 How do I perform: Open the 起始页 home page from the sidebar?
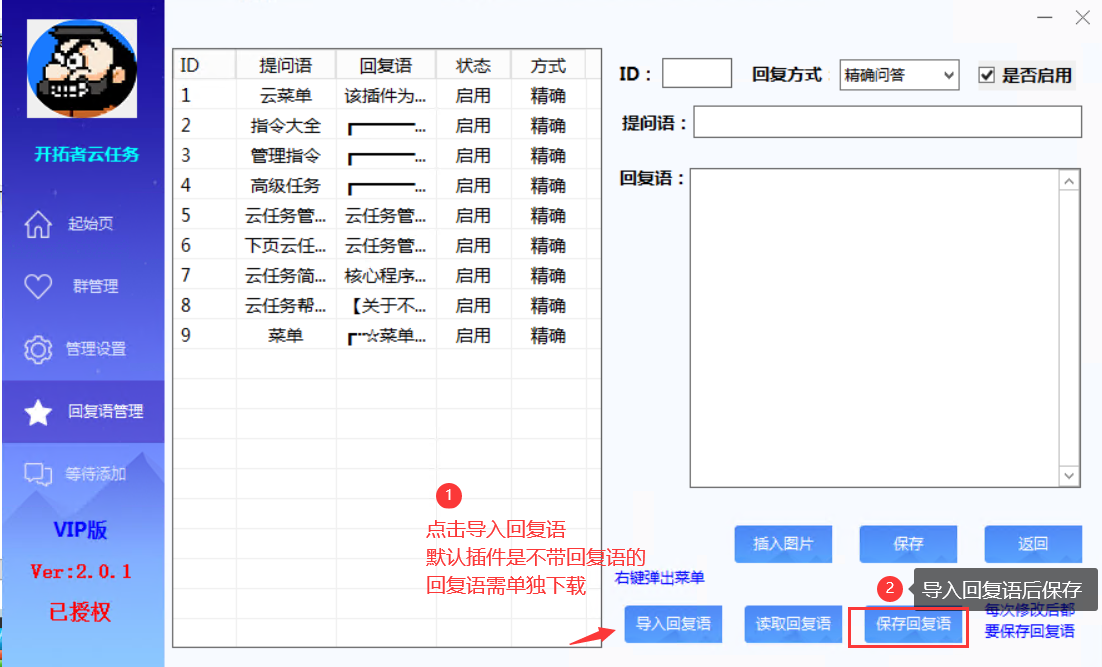click(x=82, y=224)
